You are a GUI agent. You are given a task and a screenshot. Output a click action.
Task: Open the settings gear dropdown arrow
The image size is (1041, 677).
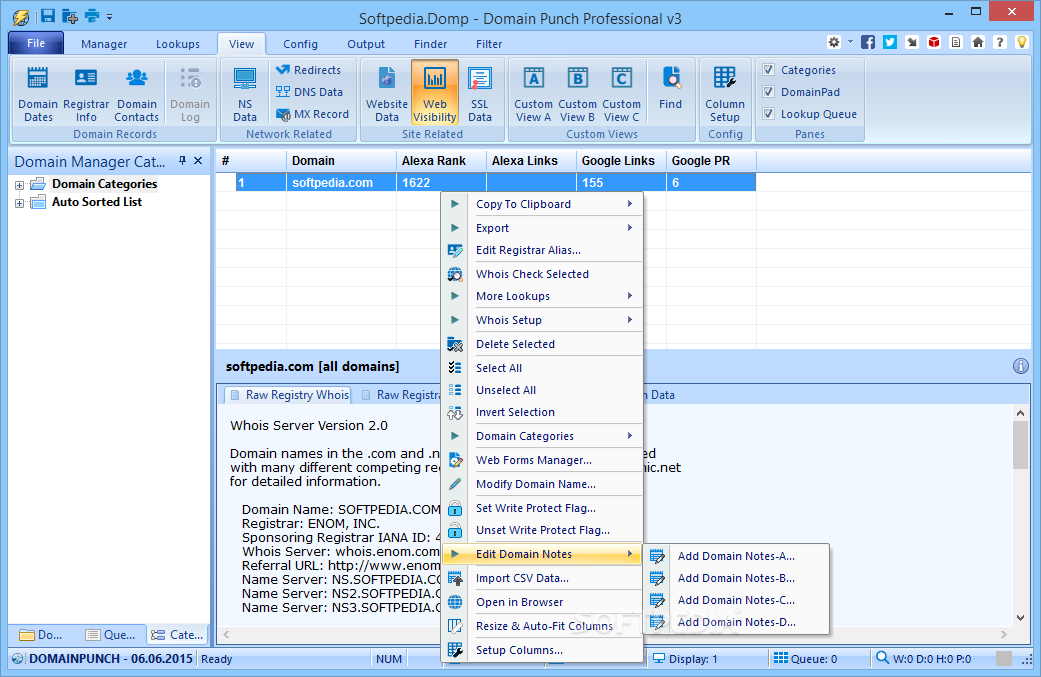850,42
